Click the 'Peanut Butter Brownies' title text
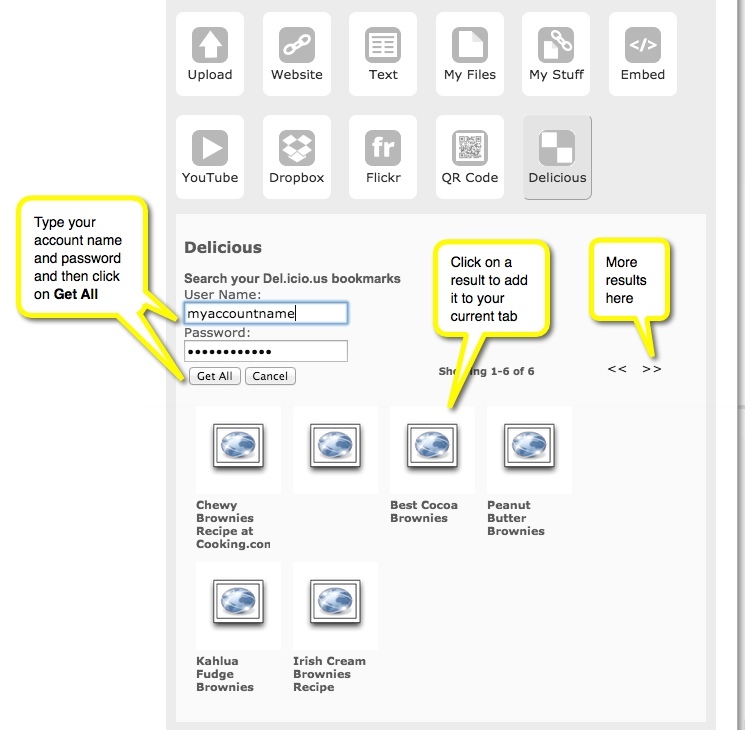 (516, 518)
